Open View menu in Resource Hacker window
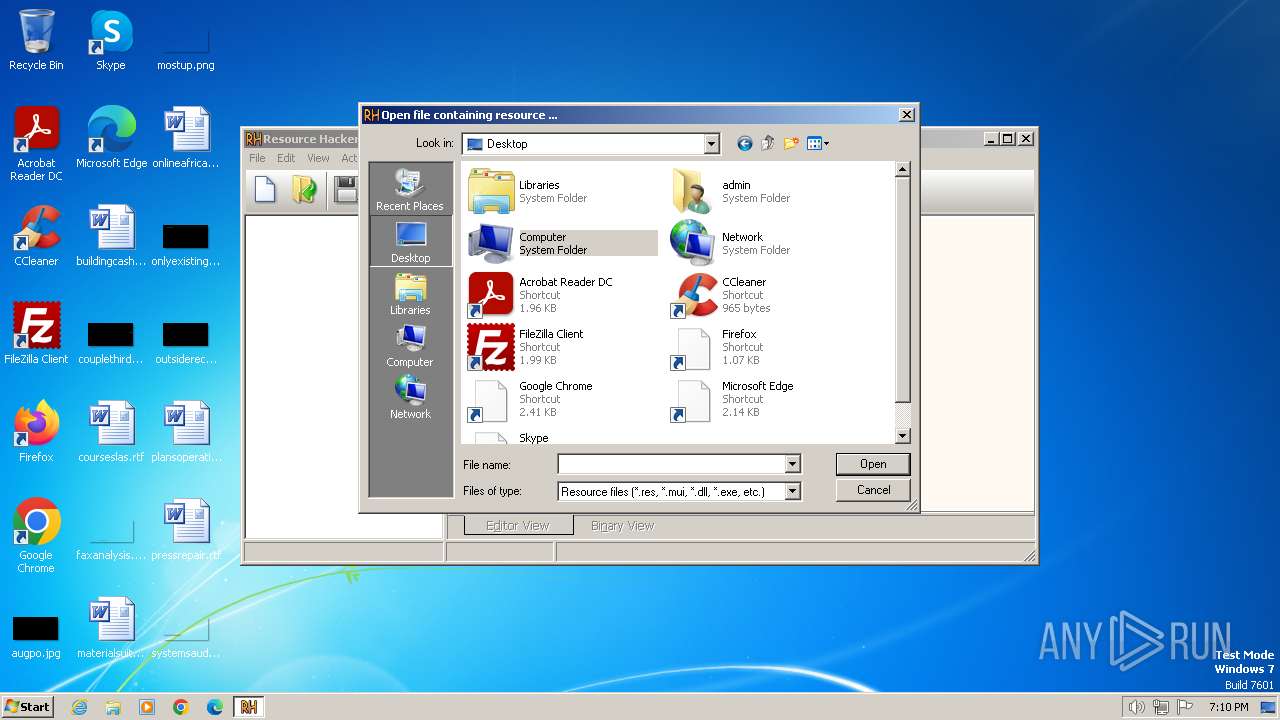The image size is (1280, 720). pyautogui.click(x=318, y=158)
